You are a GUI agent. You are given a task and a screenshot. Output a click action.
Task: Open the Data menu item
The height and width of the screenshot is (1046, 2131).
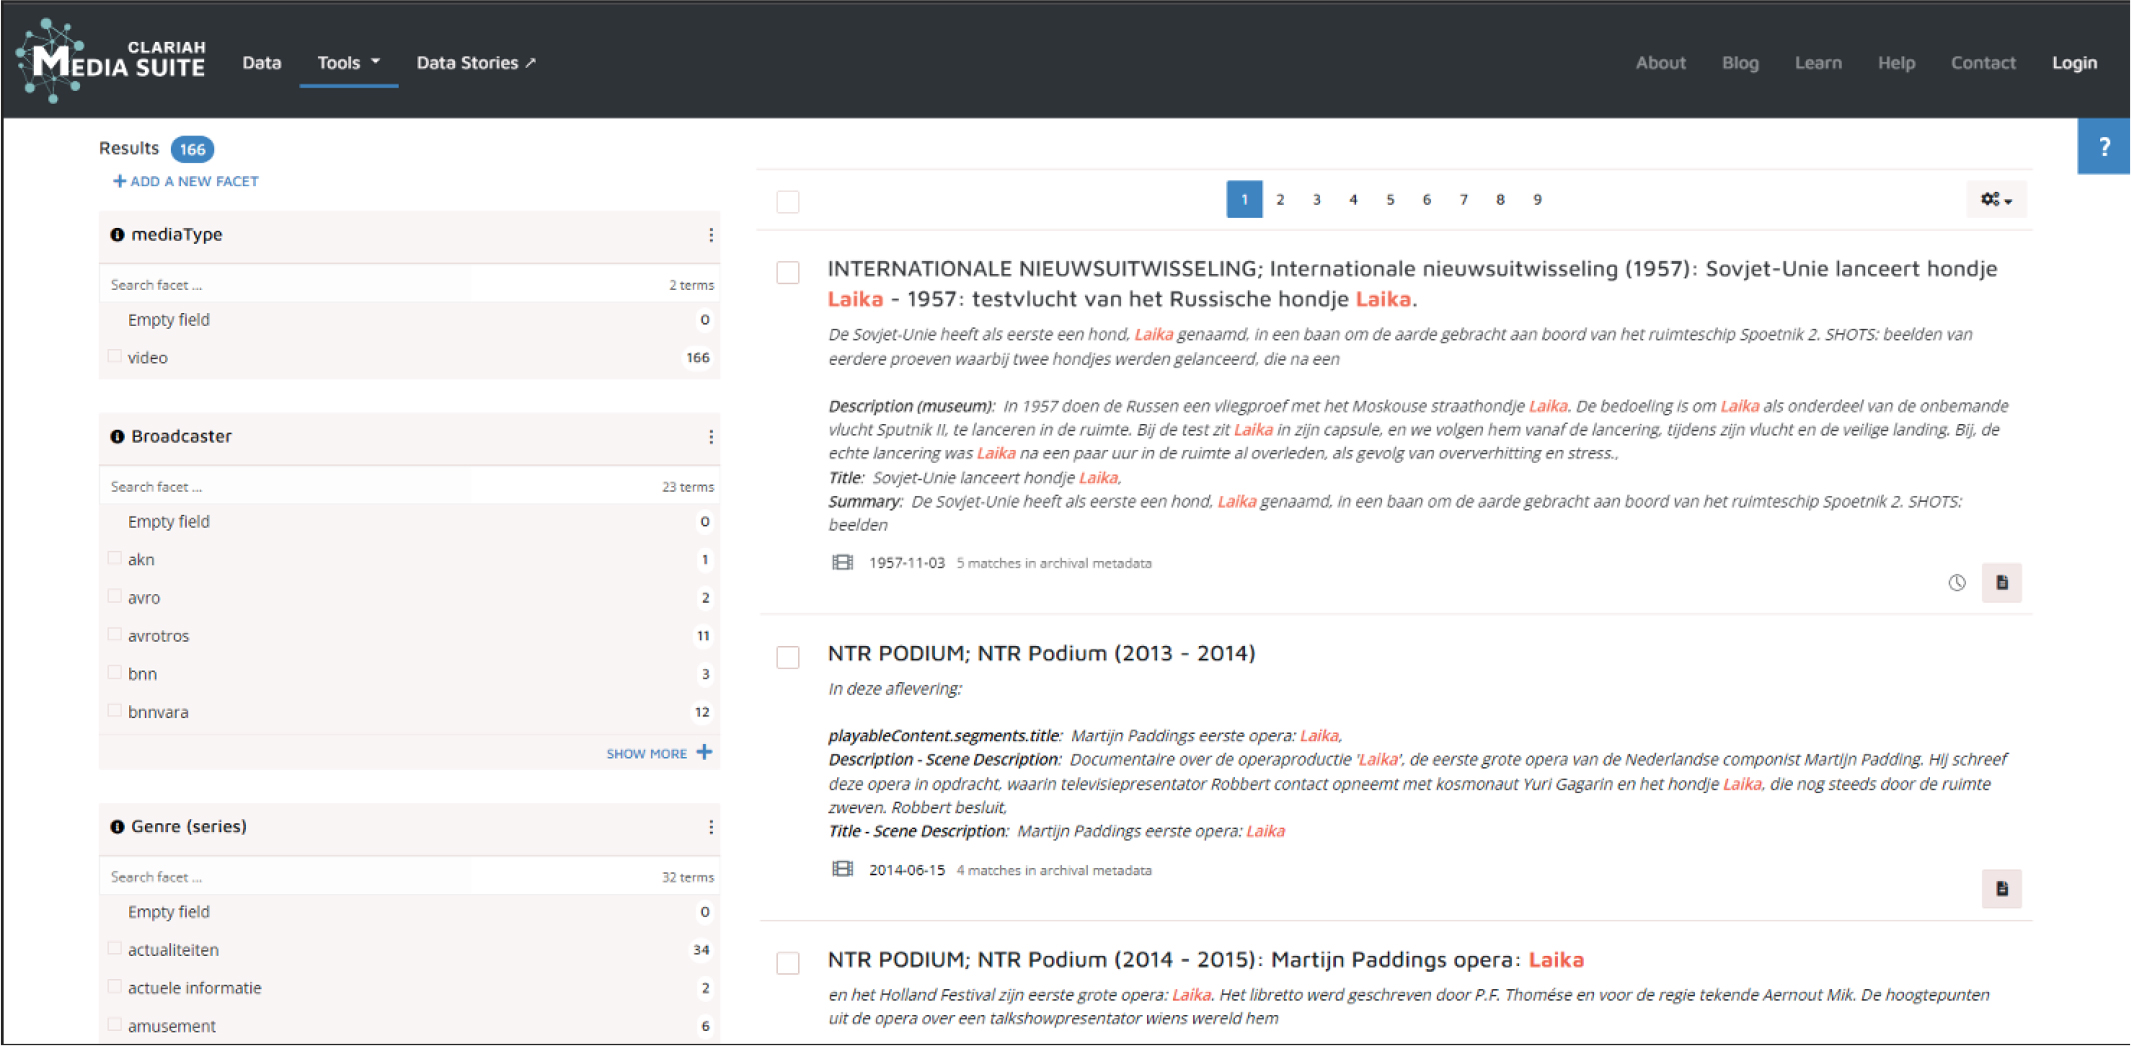click(262, 63)
